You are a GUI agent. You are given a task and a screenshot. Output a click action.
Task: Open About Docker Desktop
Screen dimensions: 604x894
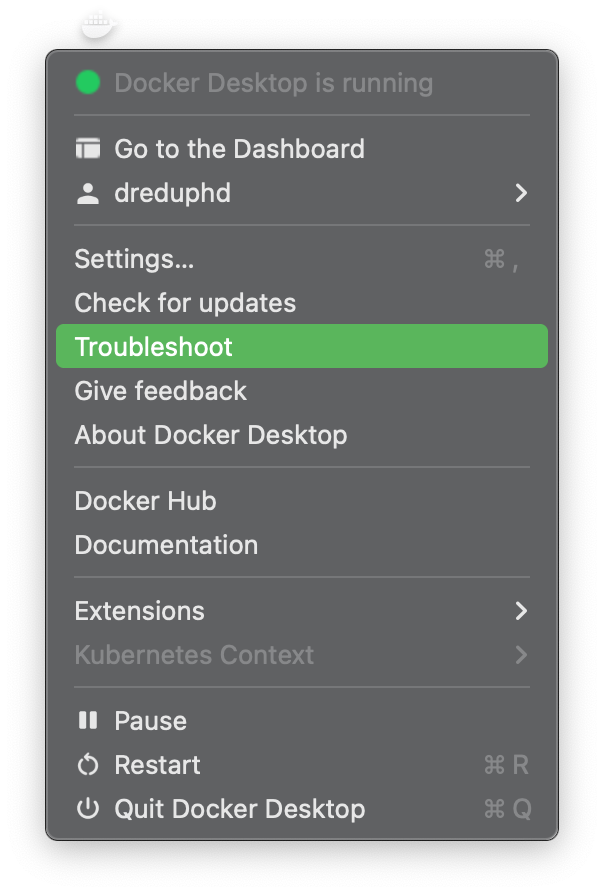pyautogui.click(x=210, y=435)
